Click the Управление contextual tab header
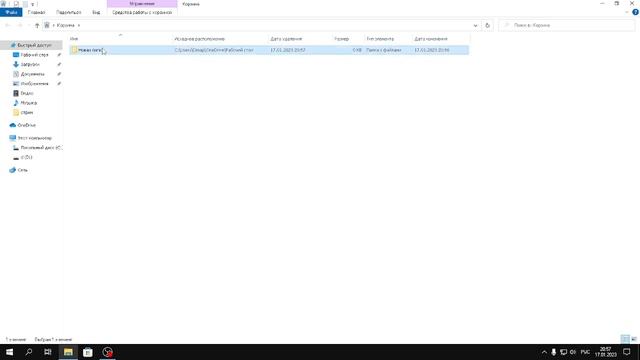 (x=142, y=4)
